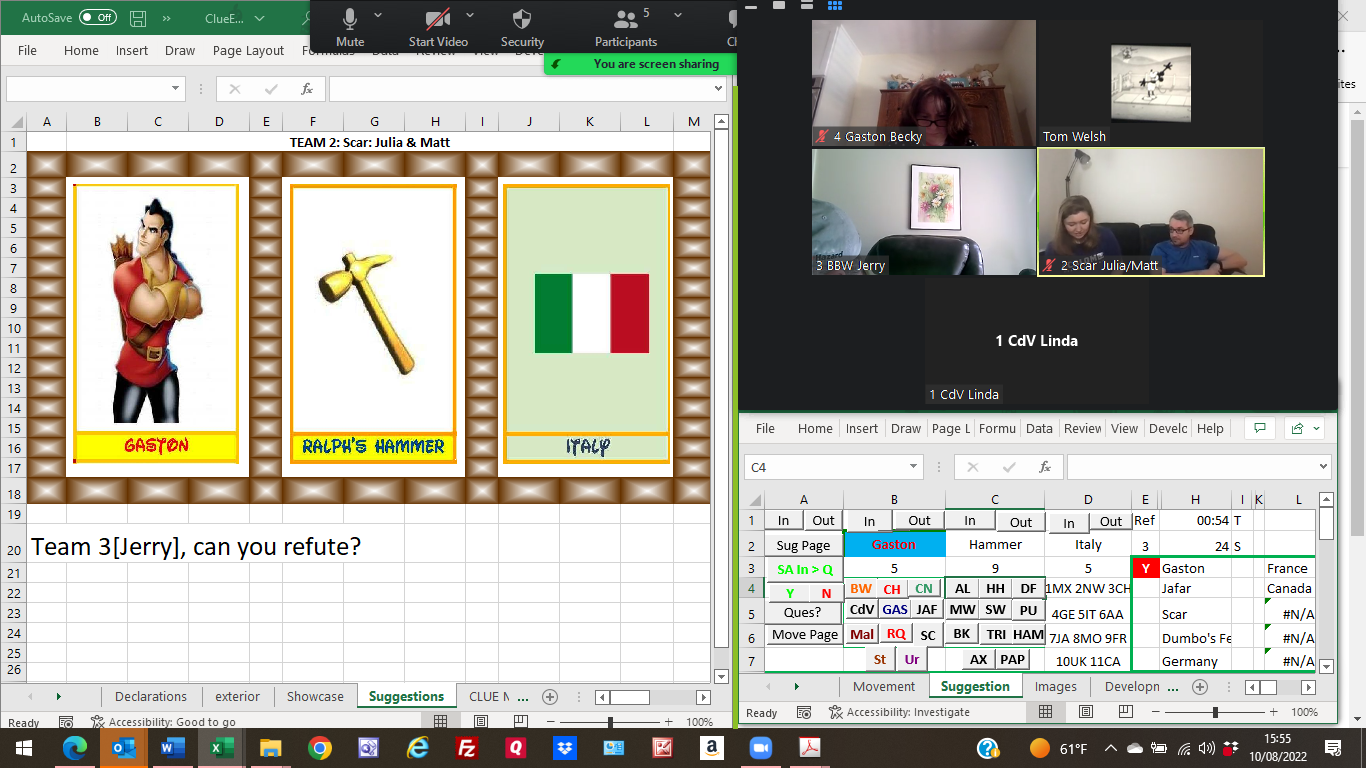1366x768 pixels.
Task: Switch to Movement sheet tab
Action: [x=884, y=686]
